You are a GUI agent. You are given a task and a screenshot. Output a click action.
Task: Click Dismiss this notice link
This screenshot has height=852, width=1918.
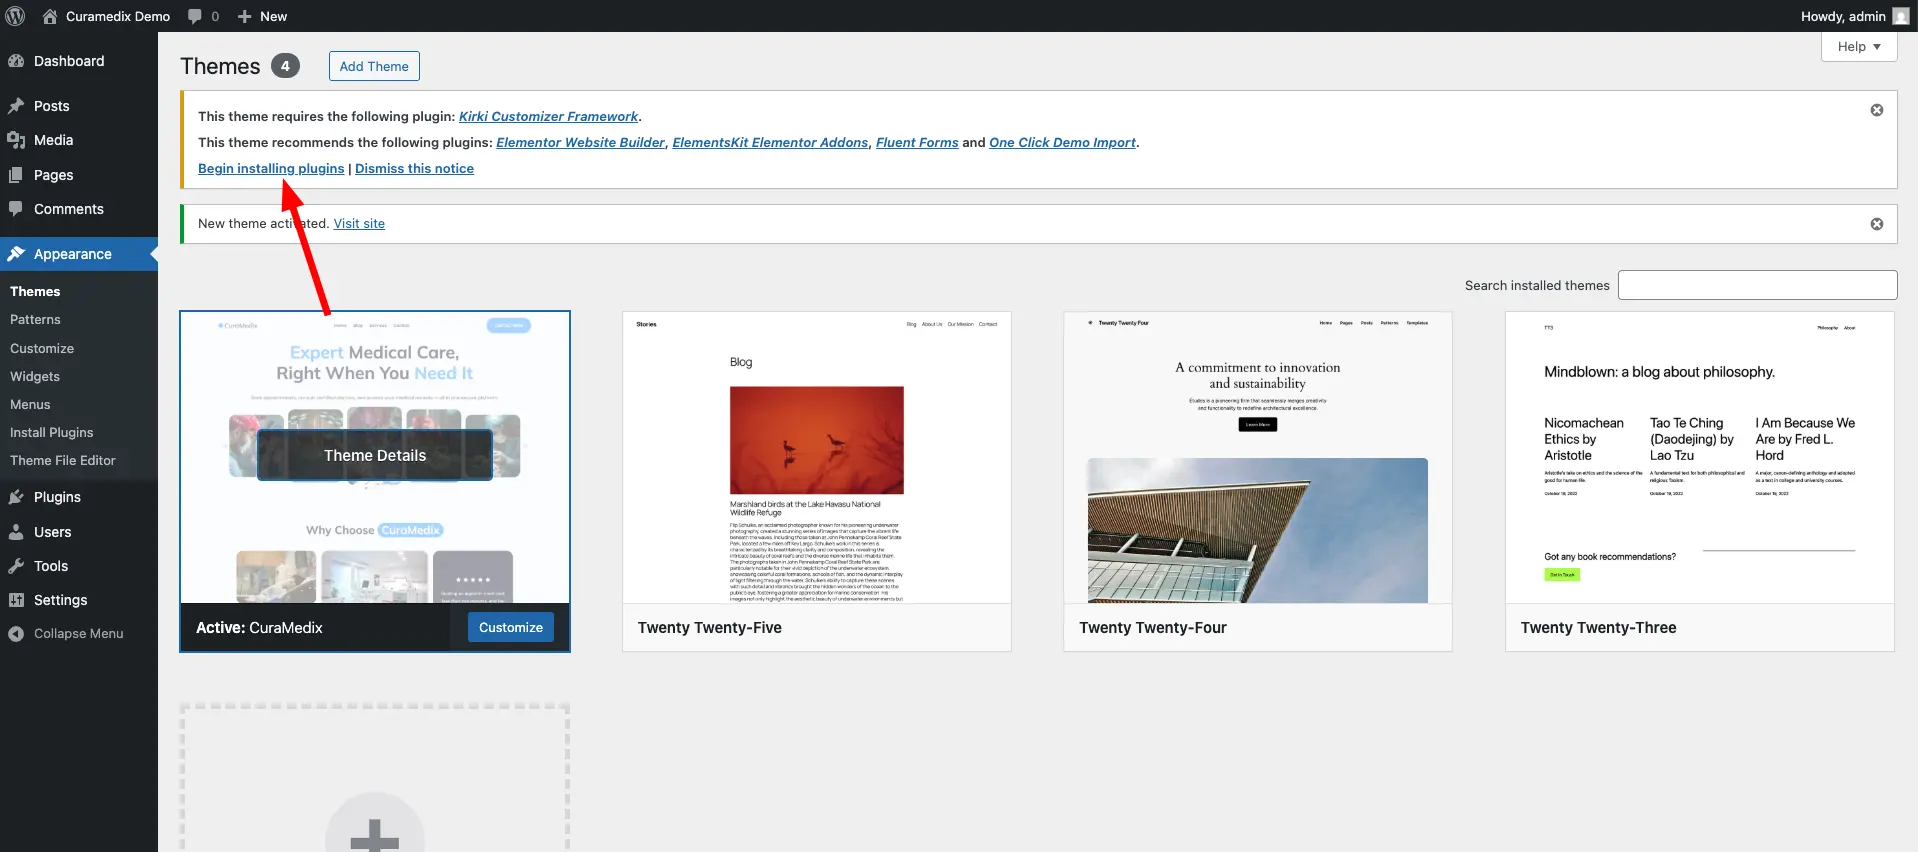[x=414, y=168]
